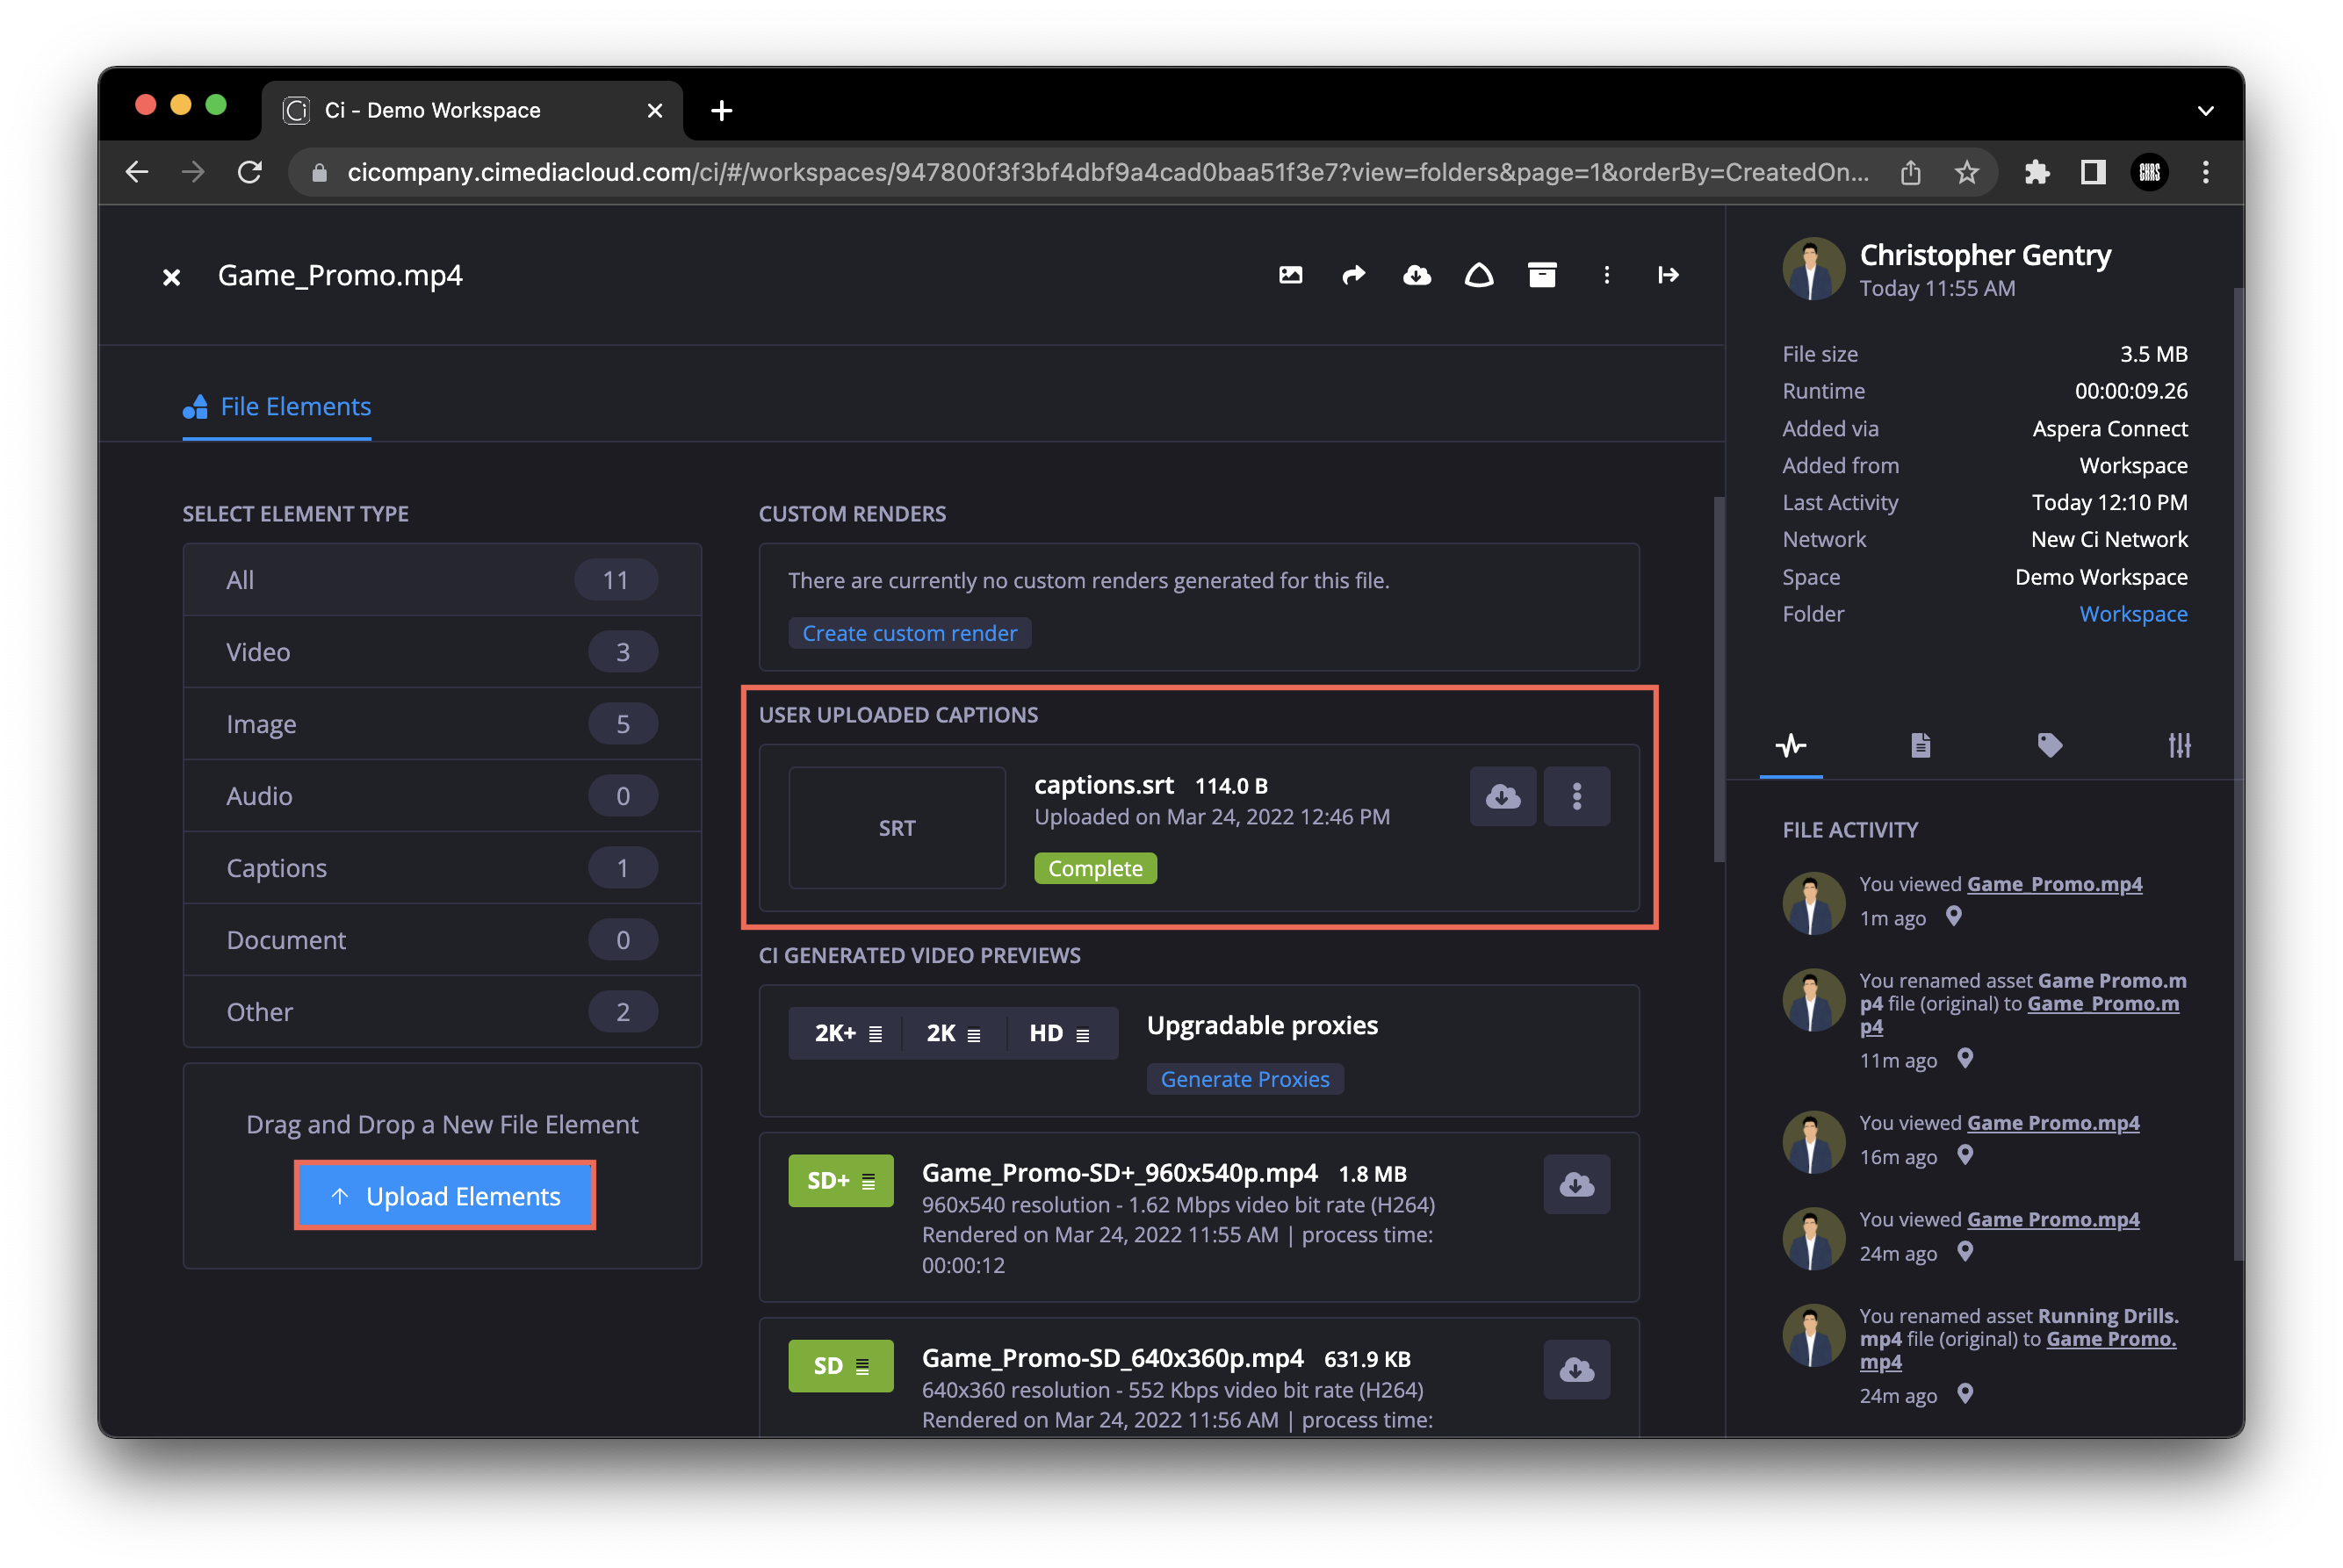Click the Upload Elements button
Screen dimensions: 2343x1568
coord(443,1197)
